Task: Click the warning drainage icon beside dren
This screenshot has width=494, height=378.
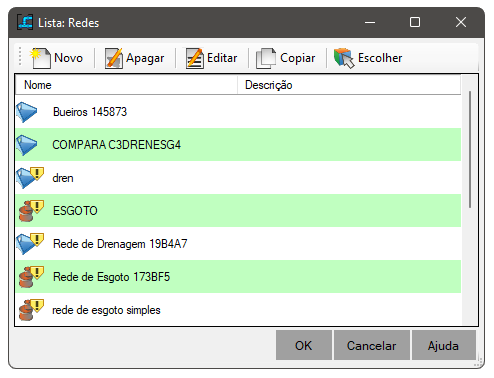Action: 30,178
